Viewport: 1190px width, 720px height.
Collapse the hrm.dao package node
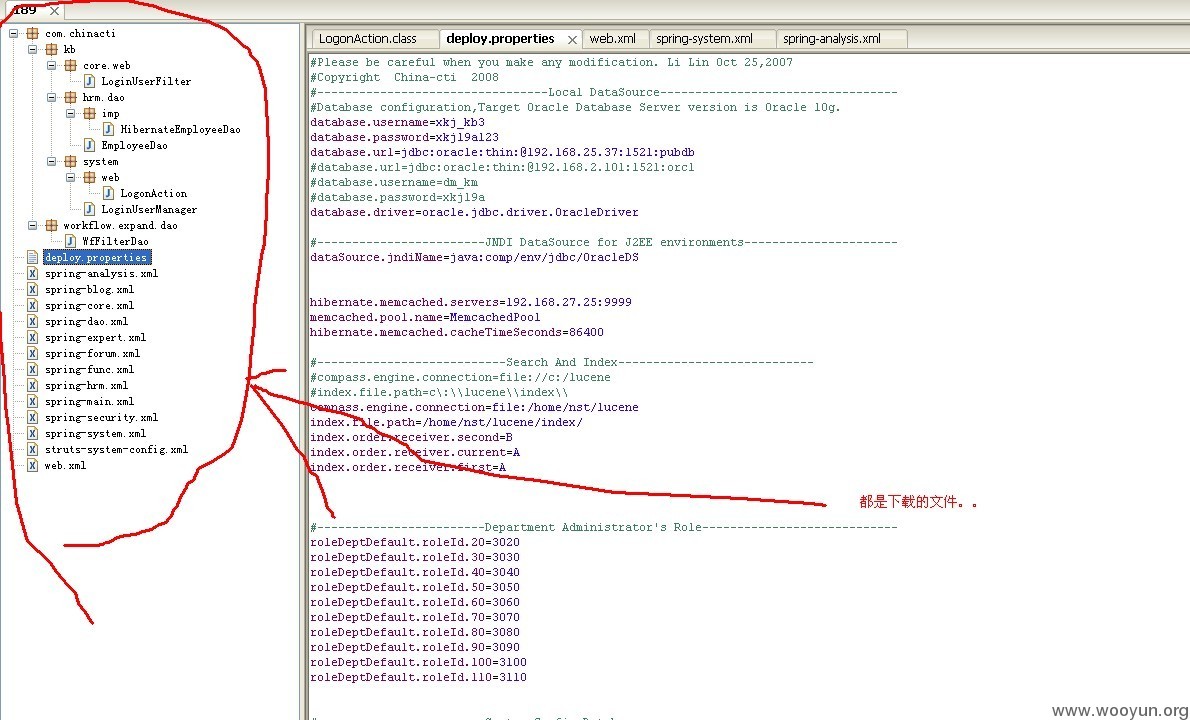52,97
